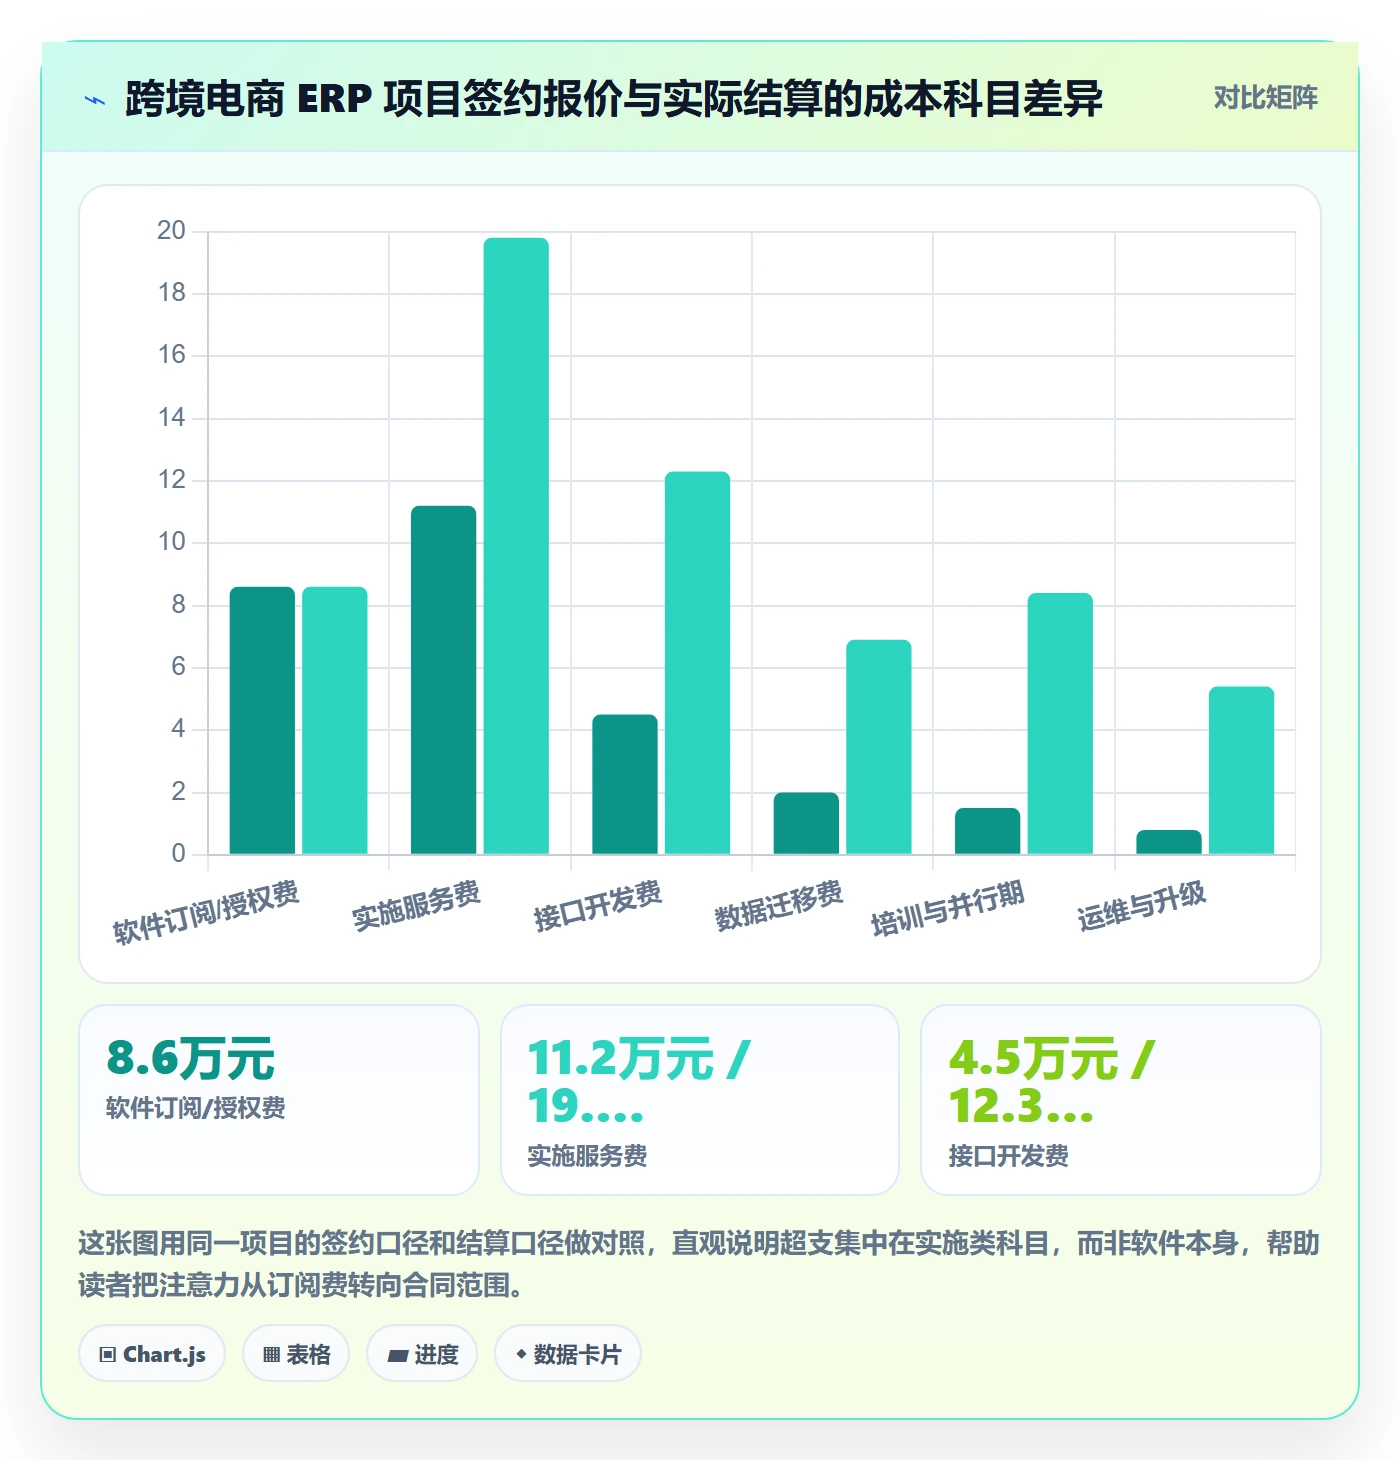Click the y-axis tick label 20
The height and width of the screenshot is (1460, 1400).
pyautogui.click(x=172, y=230)
